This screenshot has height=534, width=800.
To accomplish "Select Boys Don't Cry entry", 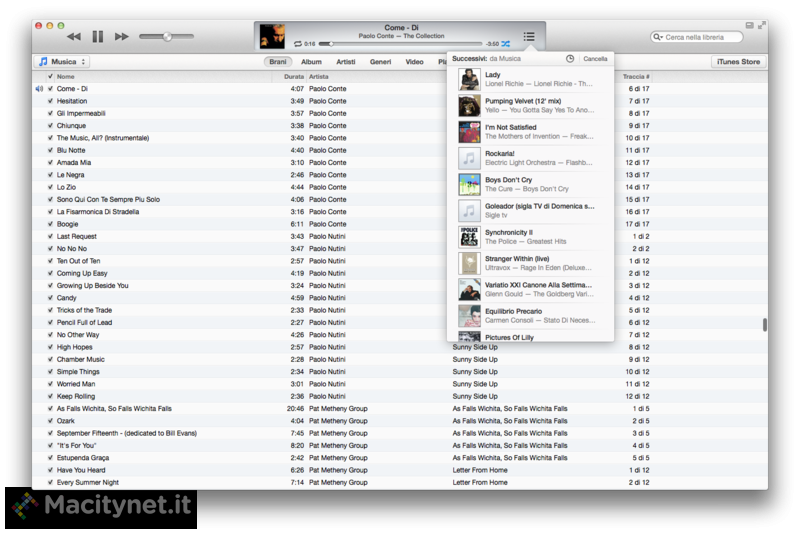I will (x=530, y=184).
